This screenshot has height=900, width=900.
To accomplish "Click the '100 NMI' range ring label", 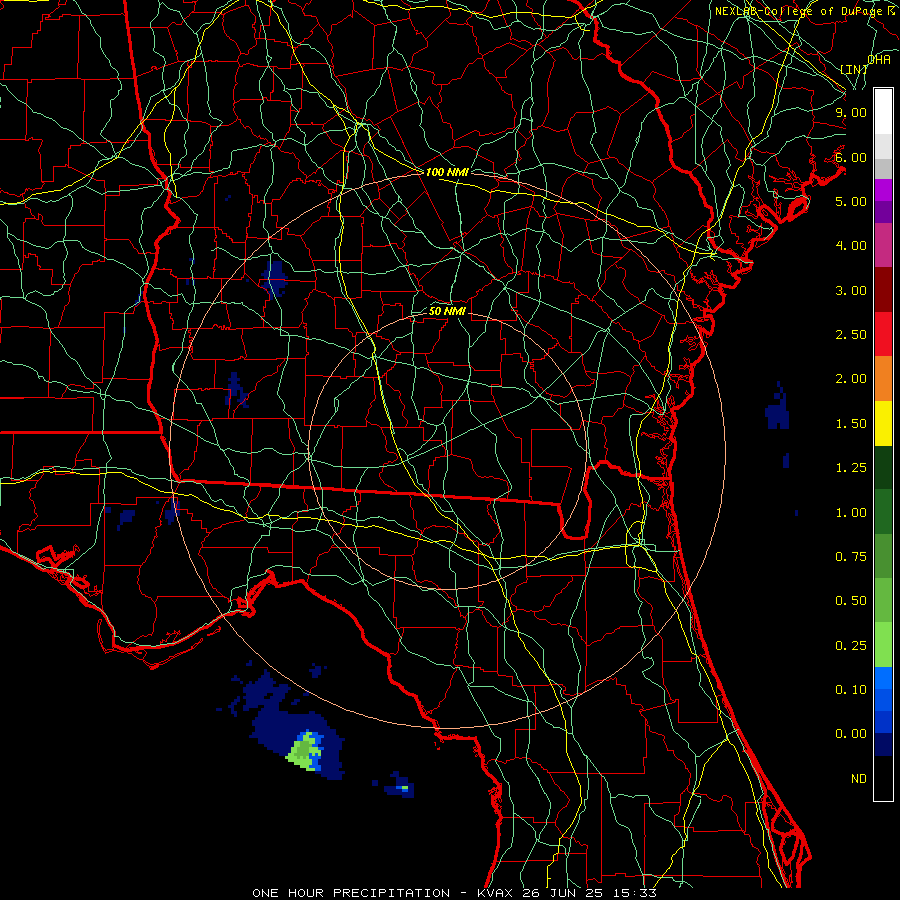I will pyautogui.click(x=447, y=172).
